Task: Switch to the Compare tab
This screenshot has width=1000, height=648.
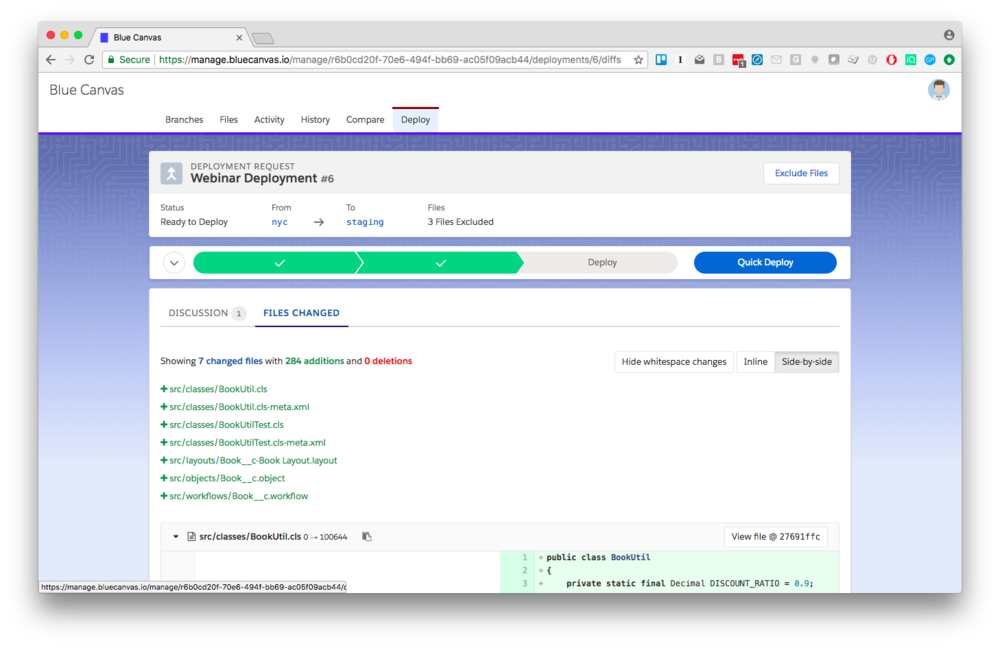Action: click(365, 120)
